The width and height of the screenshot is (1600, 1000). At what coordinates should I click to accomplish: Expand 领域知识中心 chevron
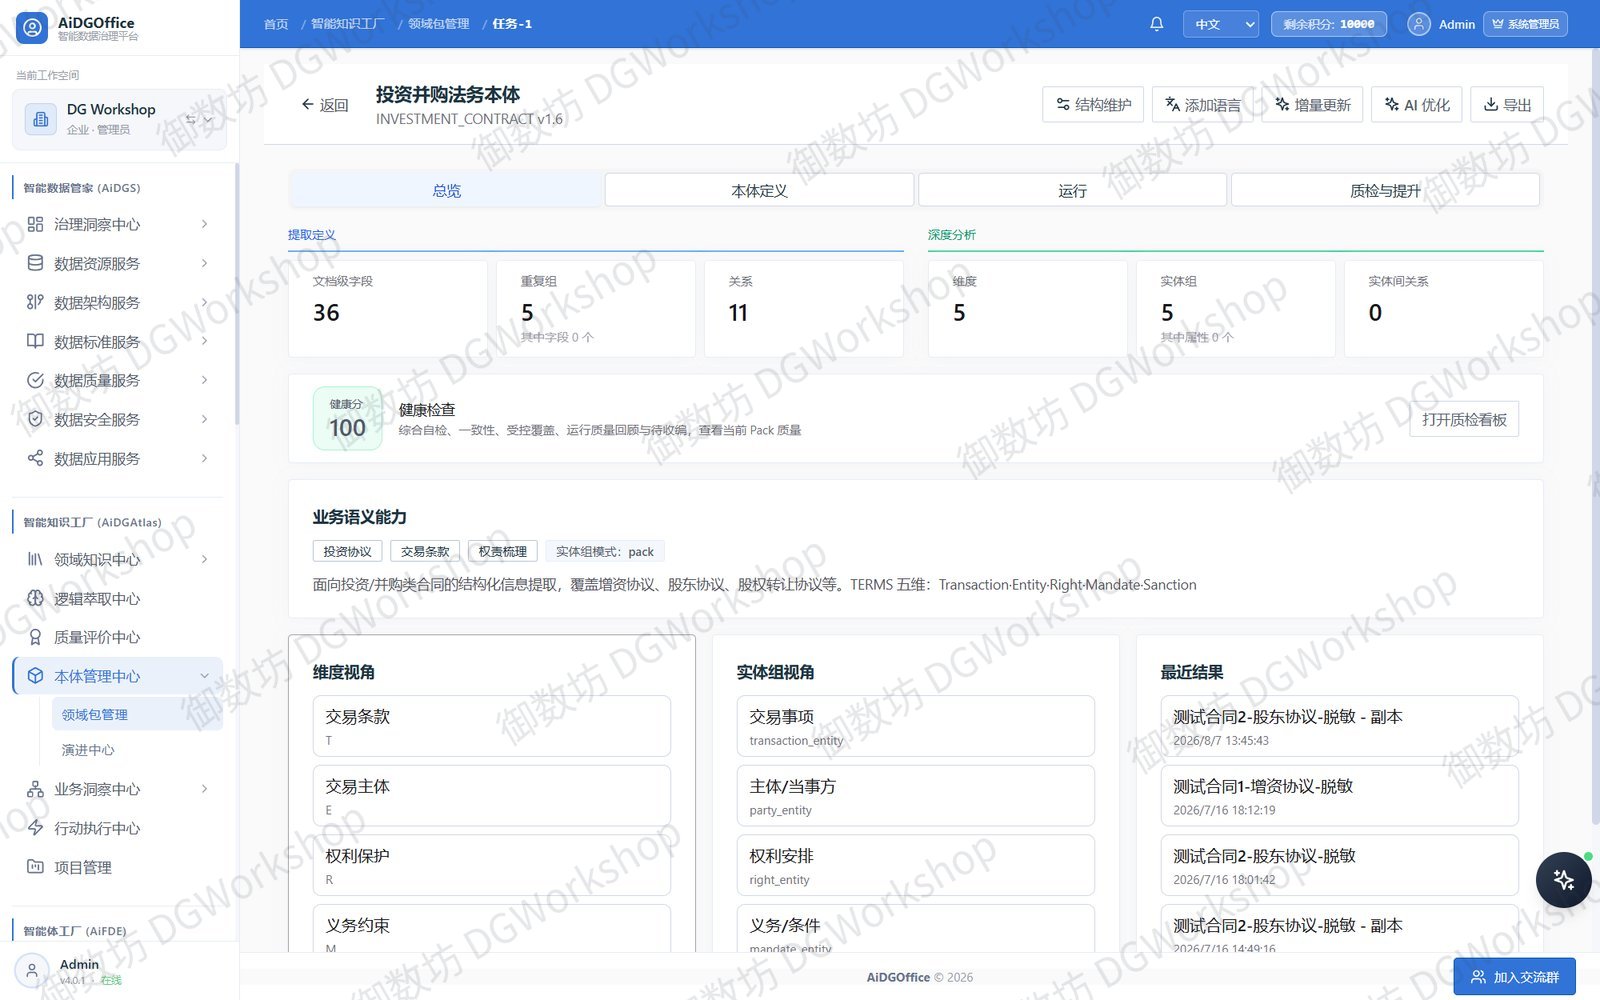[204, 559]
